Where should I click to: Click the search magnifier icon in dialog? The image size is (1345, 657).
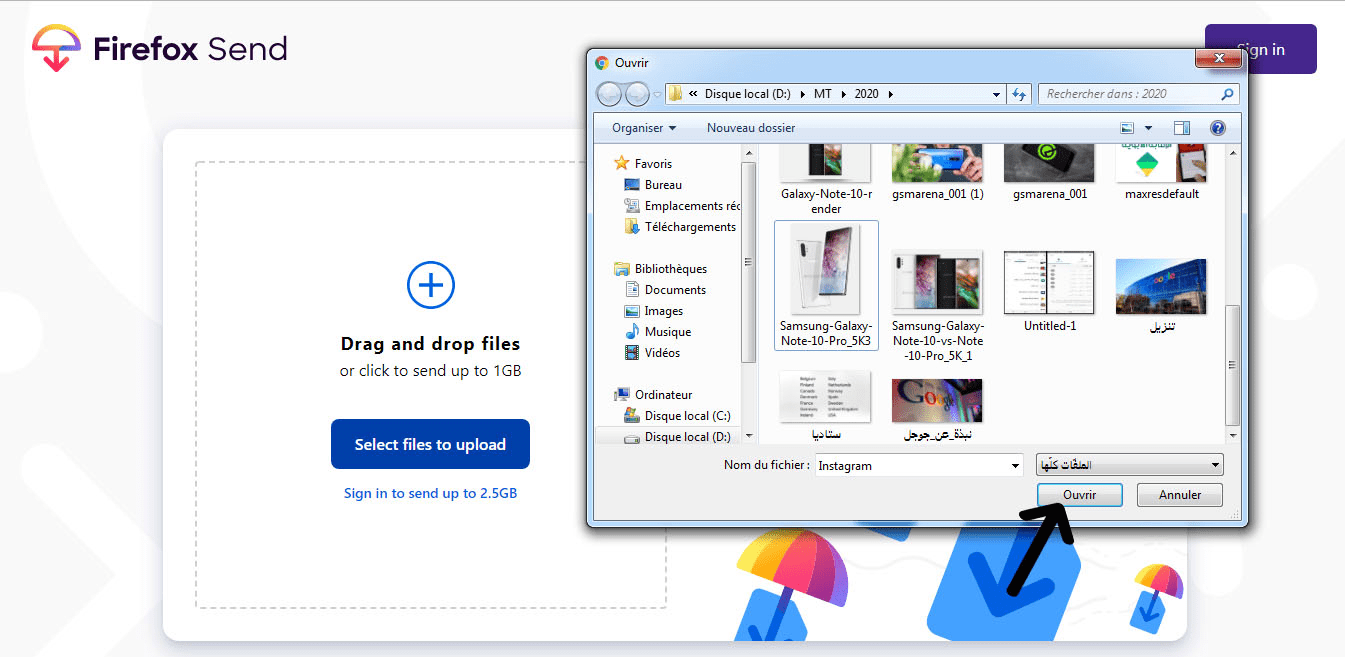pyautogui.click(x=1227, y=94)
